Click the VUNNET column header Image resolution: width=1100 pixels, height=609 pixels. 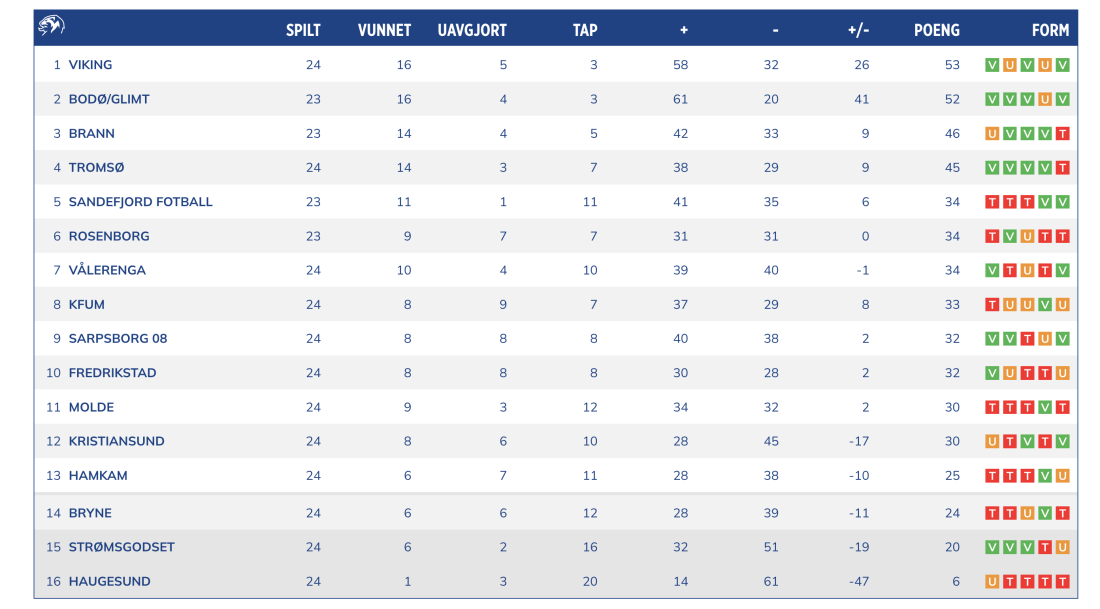point(387,29)
